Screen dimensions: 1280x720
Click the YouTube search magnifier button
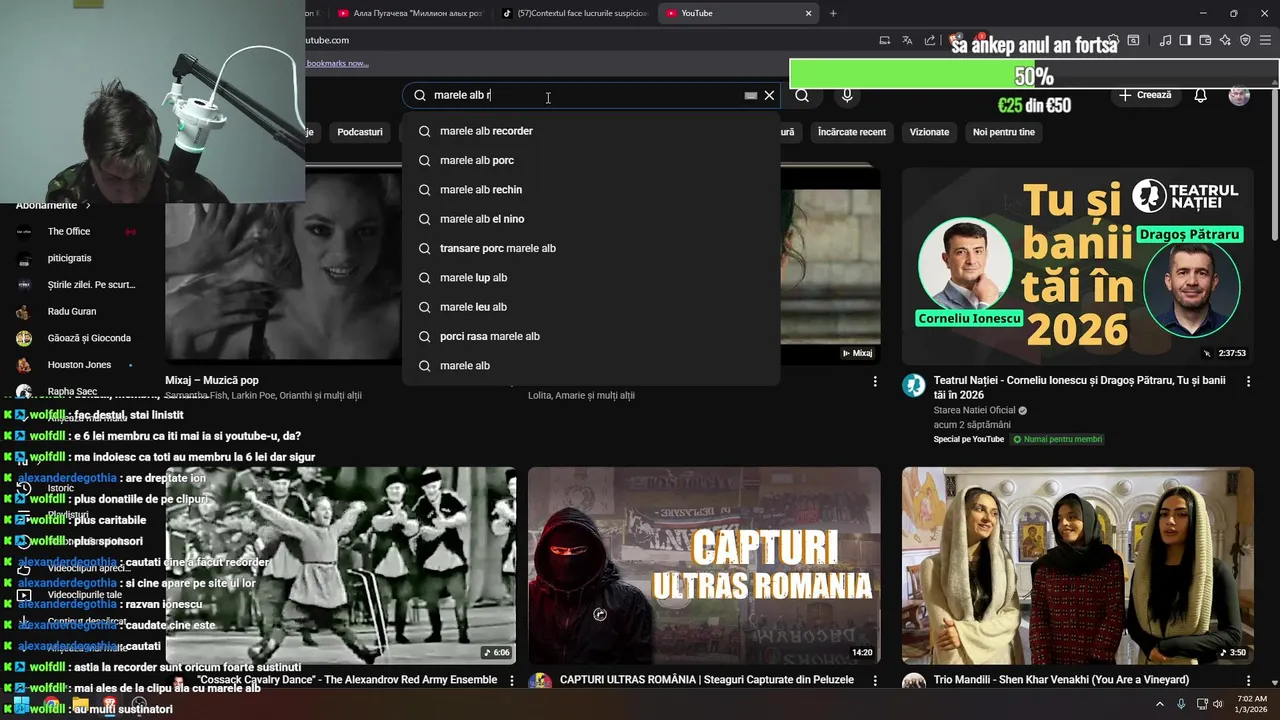coord(802,95)
